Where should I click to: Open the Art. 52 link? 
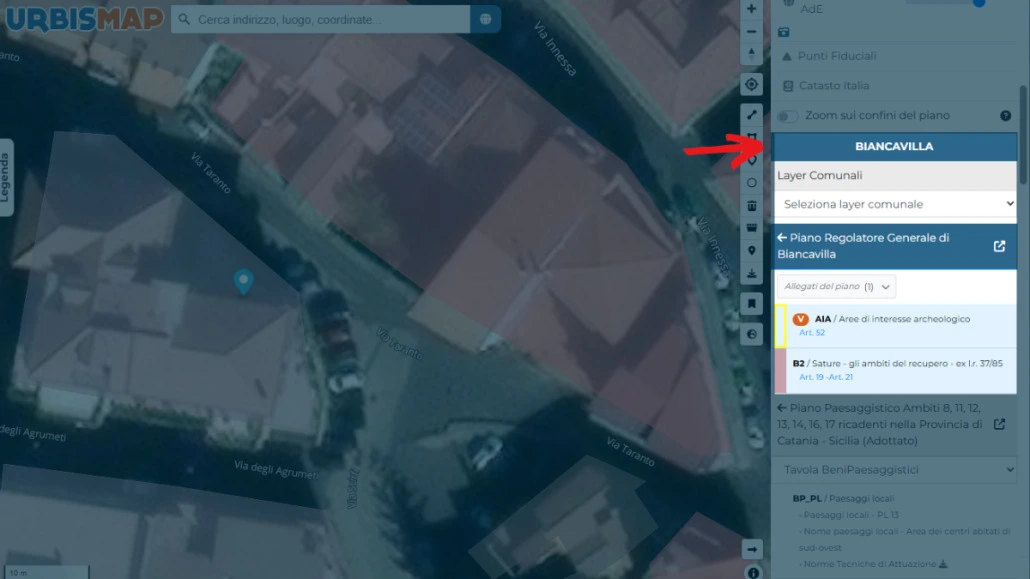812,333
